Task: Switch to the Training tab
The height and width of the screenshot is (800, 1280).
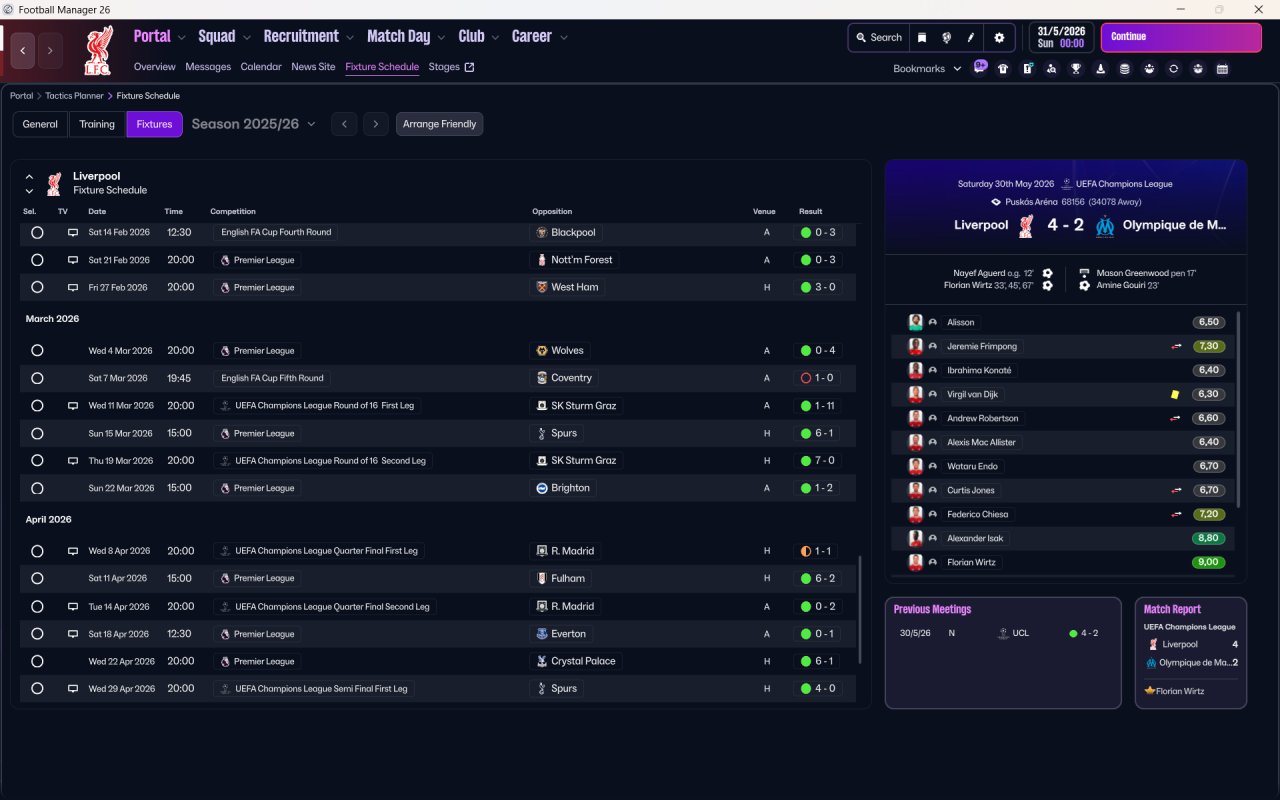Action: tap(97, 124)
